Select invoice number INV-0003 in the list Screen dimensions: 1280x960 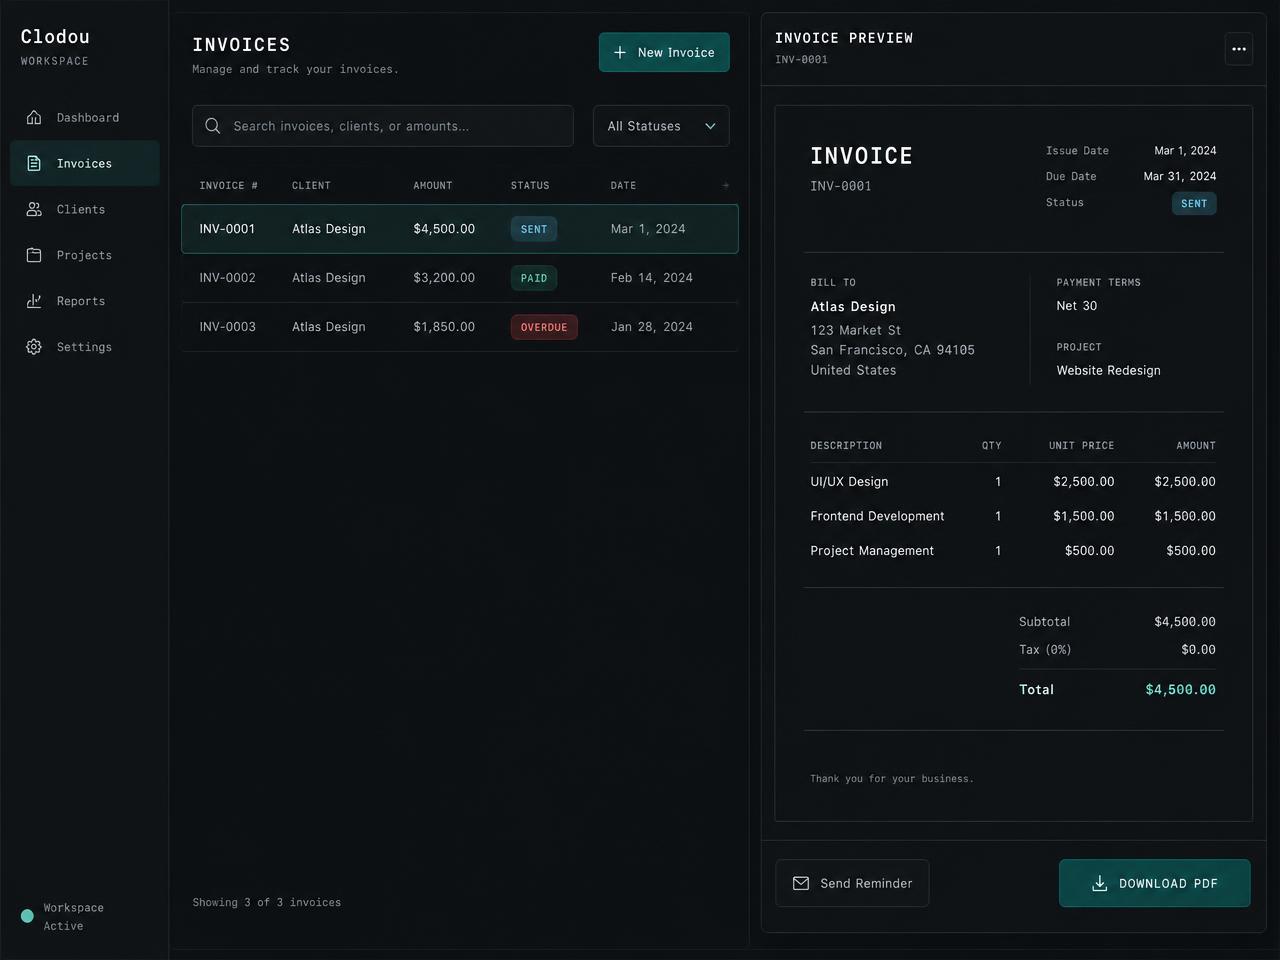(x=227, y=327)
